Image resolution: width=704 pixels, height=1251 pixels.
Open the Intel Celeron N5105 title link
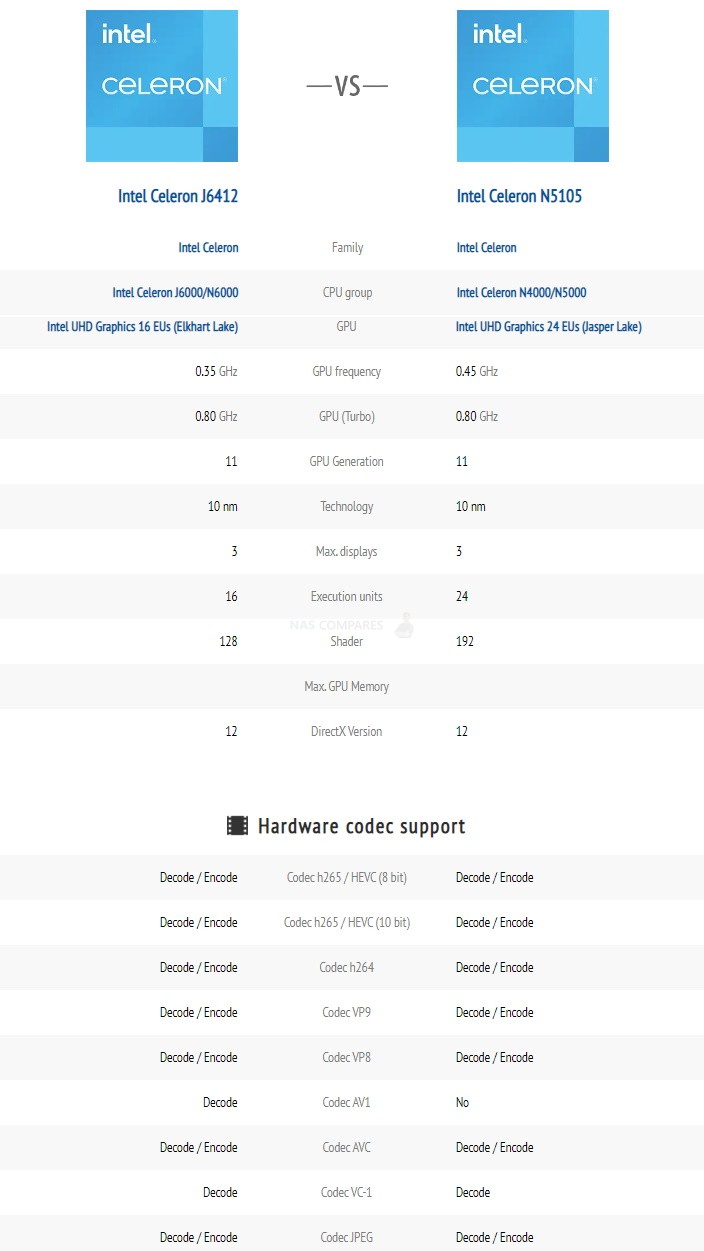coord(519,196)
